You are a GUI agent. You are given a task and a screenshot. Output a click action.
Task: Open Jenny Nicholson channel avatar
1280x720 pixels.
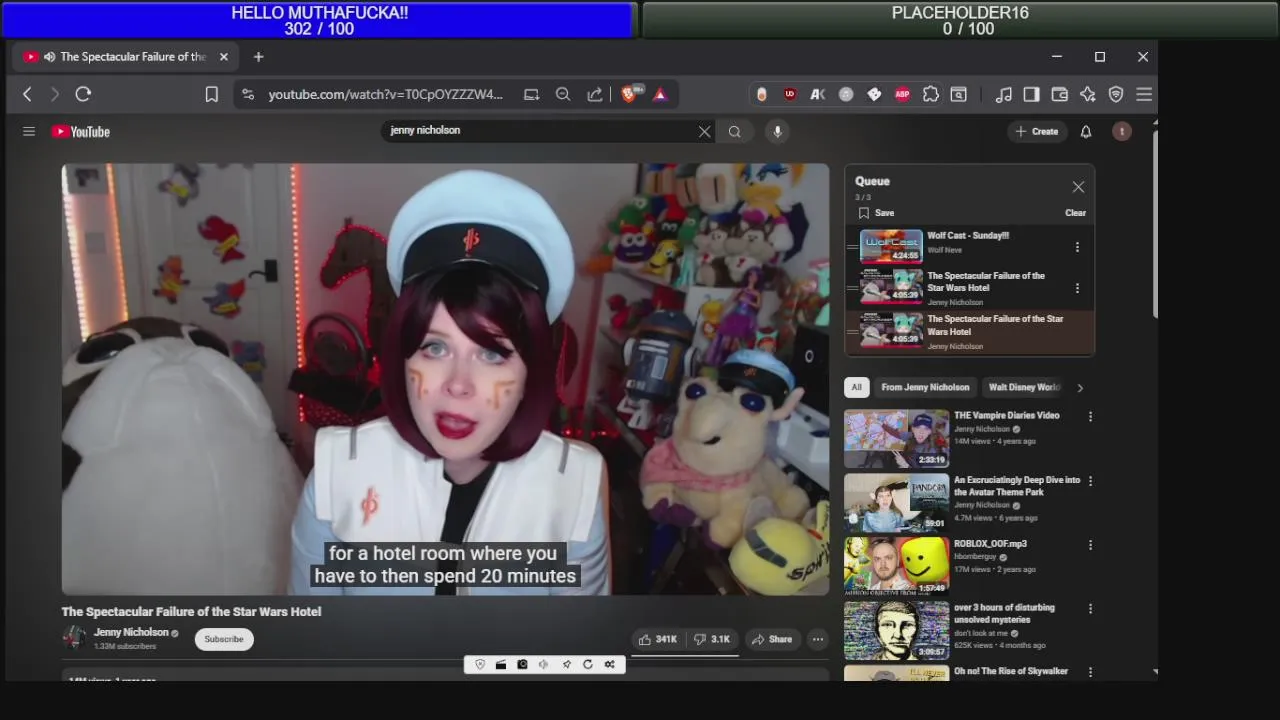tap(74, 638)
